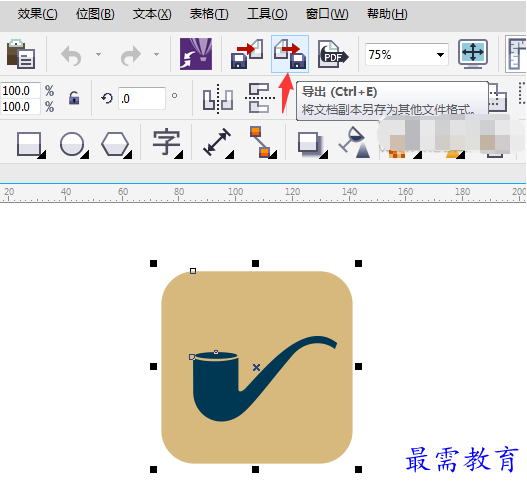This screenshot has height=491, width=527.
Task: Open the 表格(T) menu
Action: [x=209, y=14]
